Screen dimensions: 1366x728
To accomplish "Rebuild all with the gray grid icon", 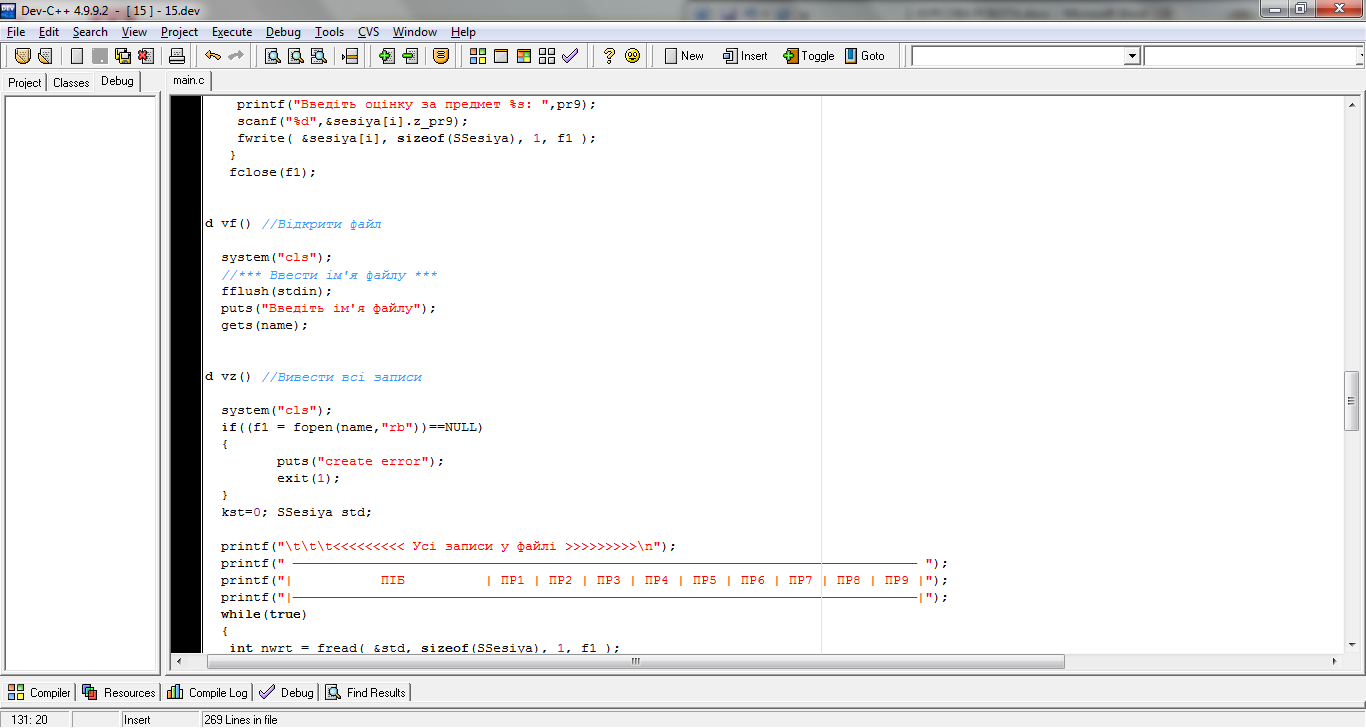I will tap(547, 56).
